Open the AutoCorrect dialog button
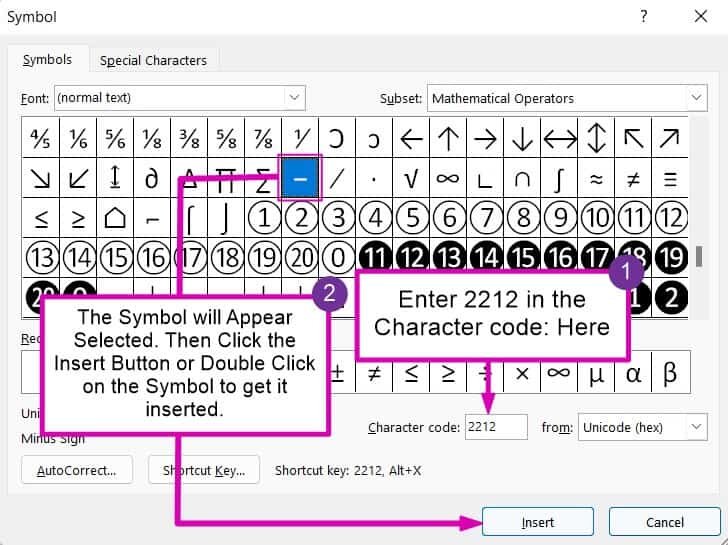Image resolution: width=728 pixels, height=545 pixels. (x=77, y=469)
